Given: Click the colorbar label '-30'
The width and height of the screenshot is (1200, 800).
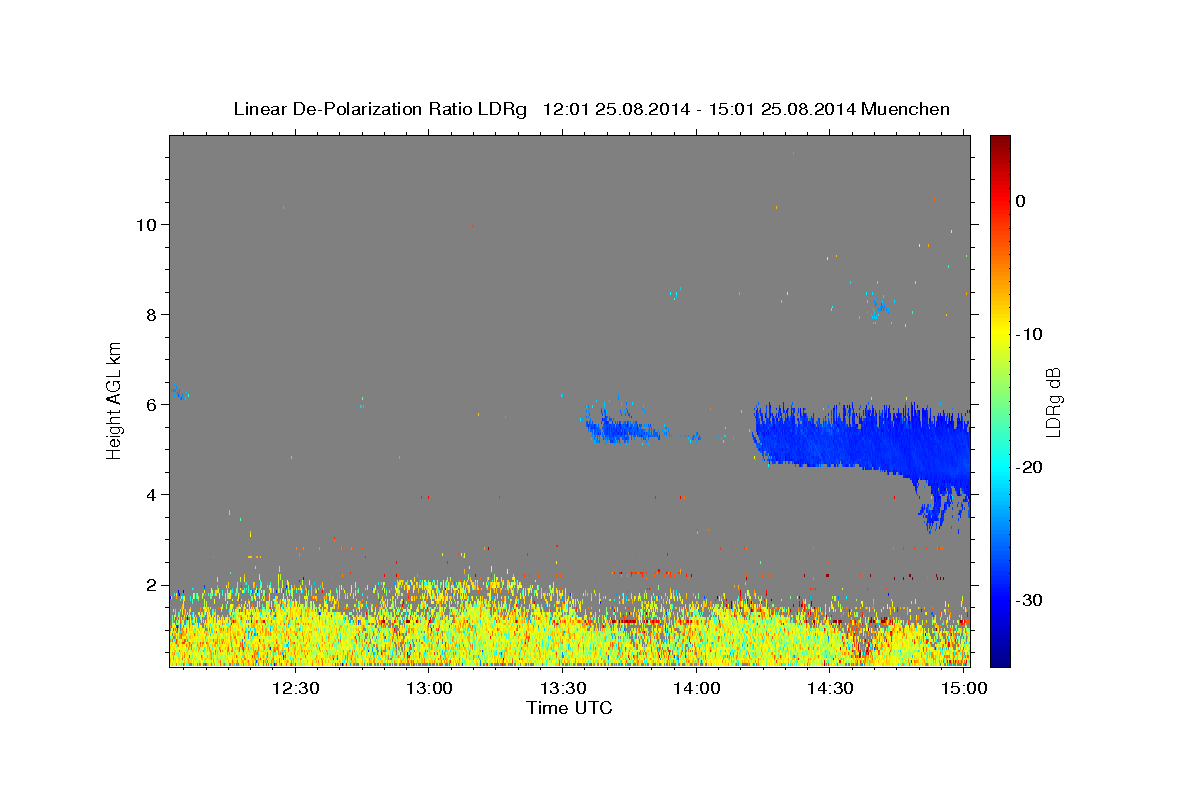Looking at the screenshot, I should 1030,600.
